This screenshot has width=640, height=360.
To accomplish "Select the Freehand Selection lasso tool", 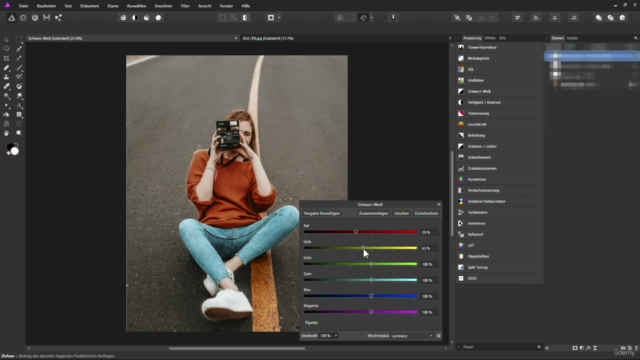I will click(6, 49).
